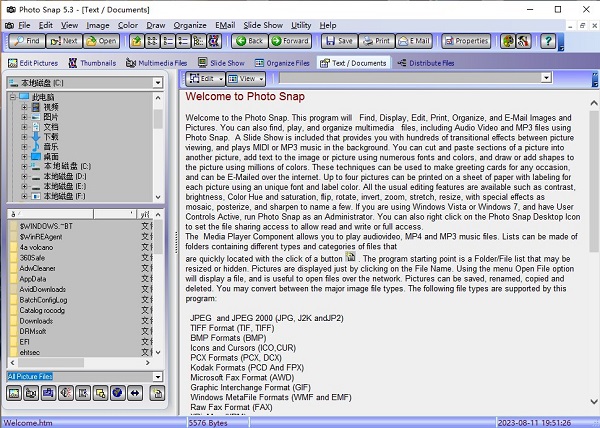Viewport: 600px width, 428px height.
Task: Click the file list horizontal scrollbar right arrow
Action: pyautogui.click(x=148, y=363)
